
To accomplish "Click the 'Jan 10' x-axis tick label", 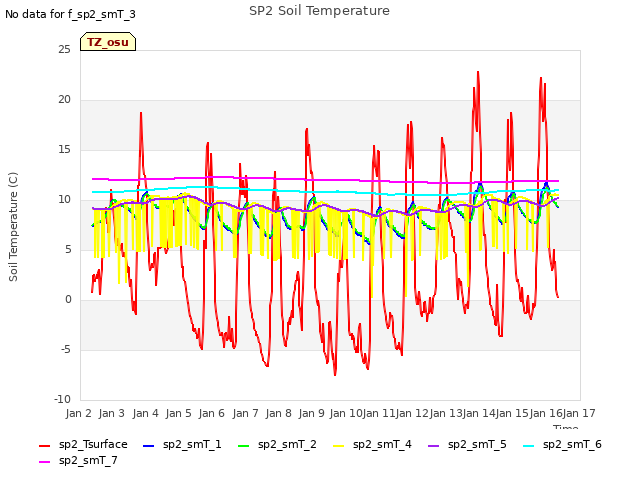I will tap(346, 413).
